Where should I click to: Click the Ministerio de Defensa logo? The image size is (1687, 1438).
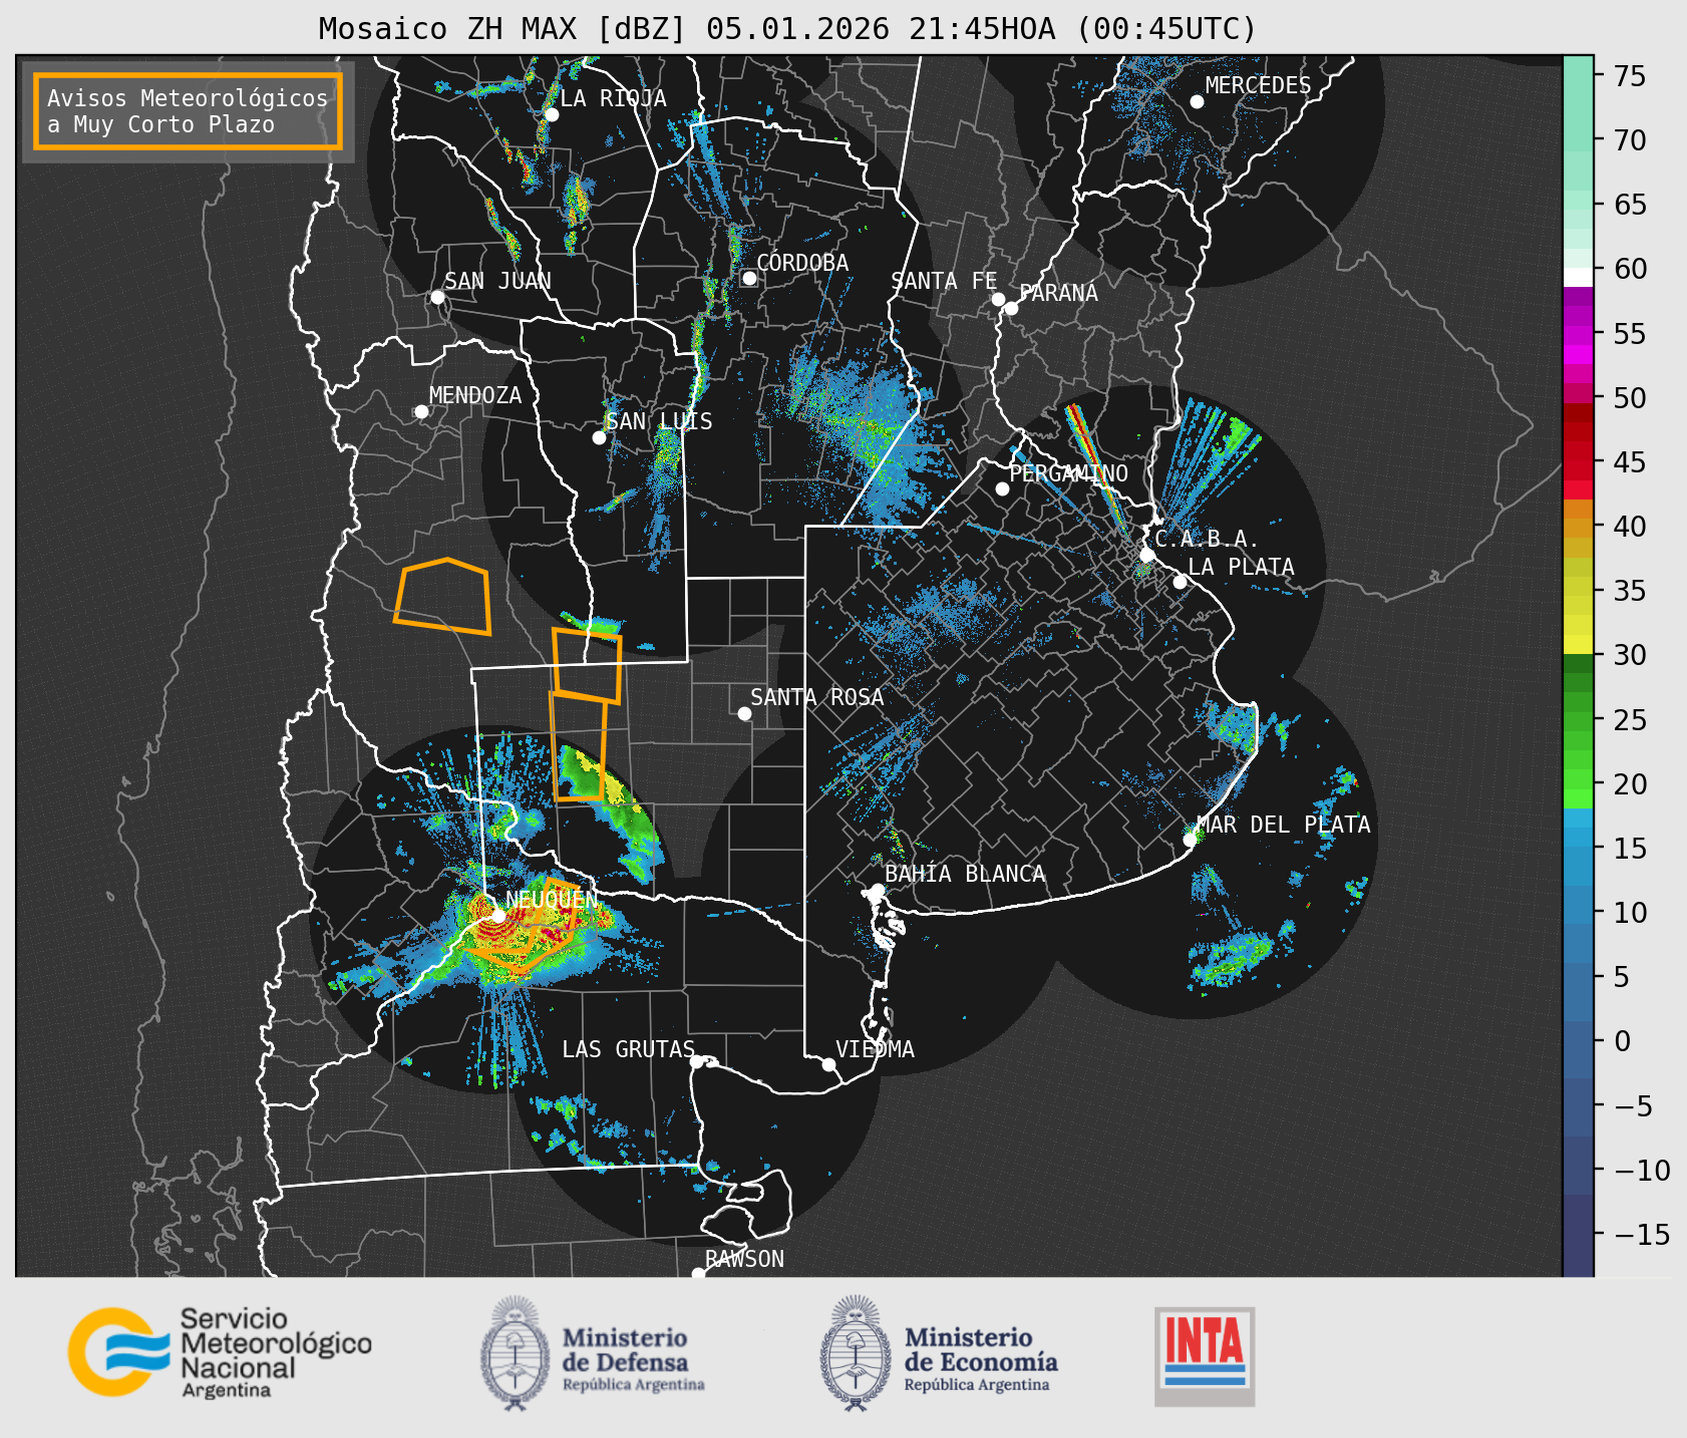tap(593, 1353)
